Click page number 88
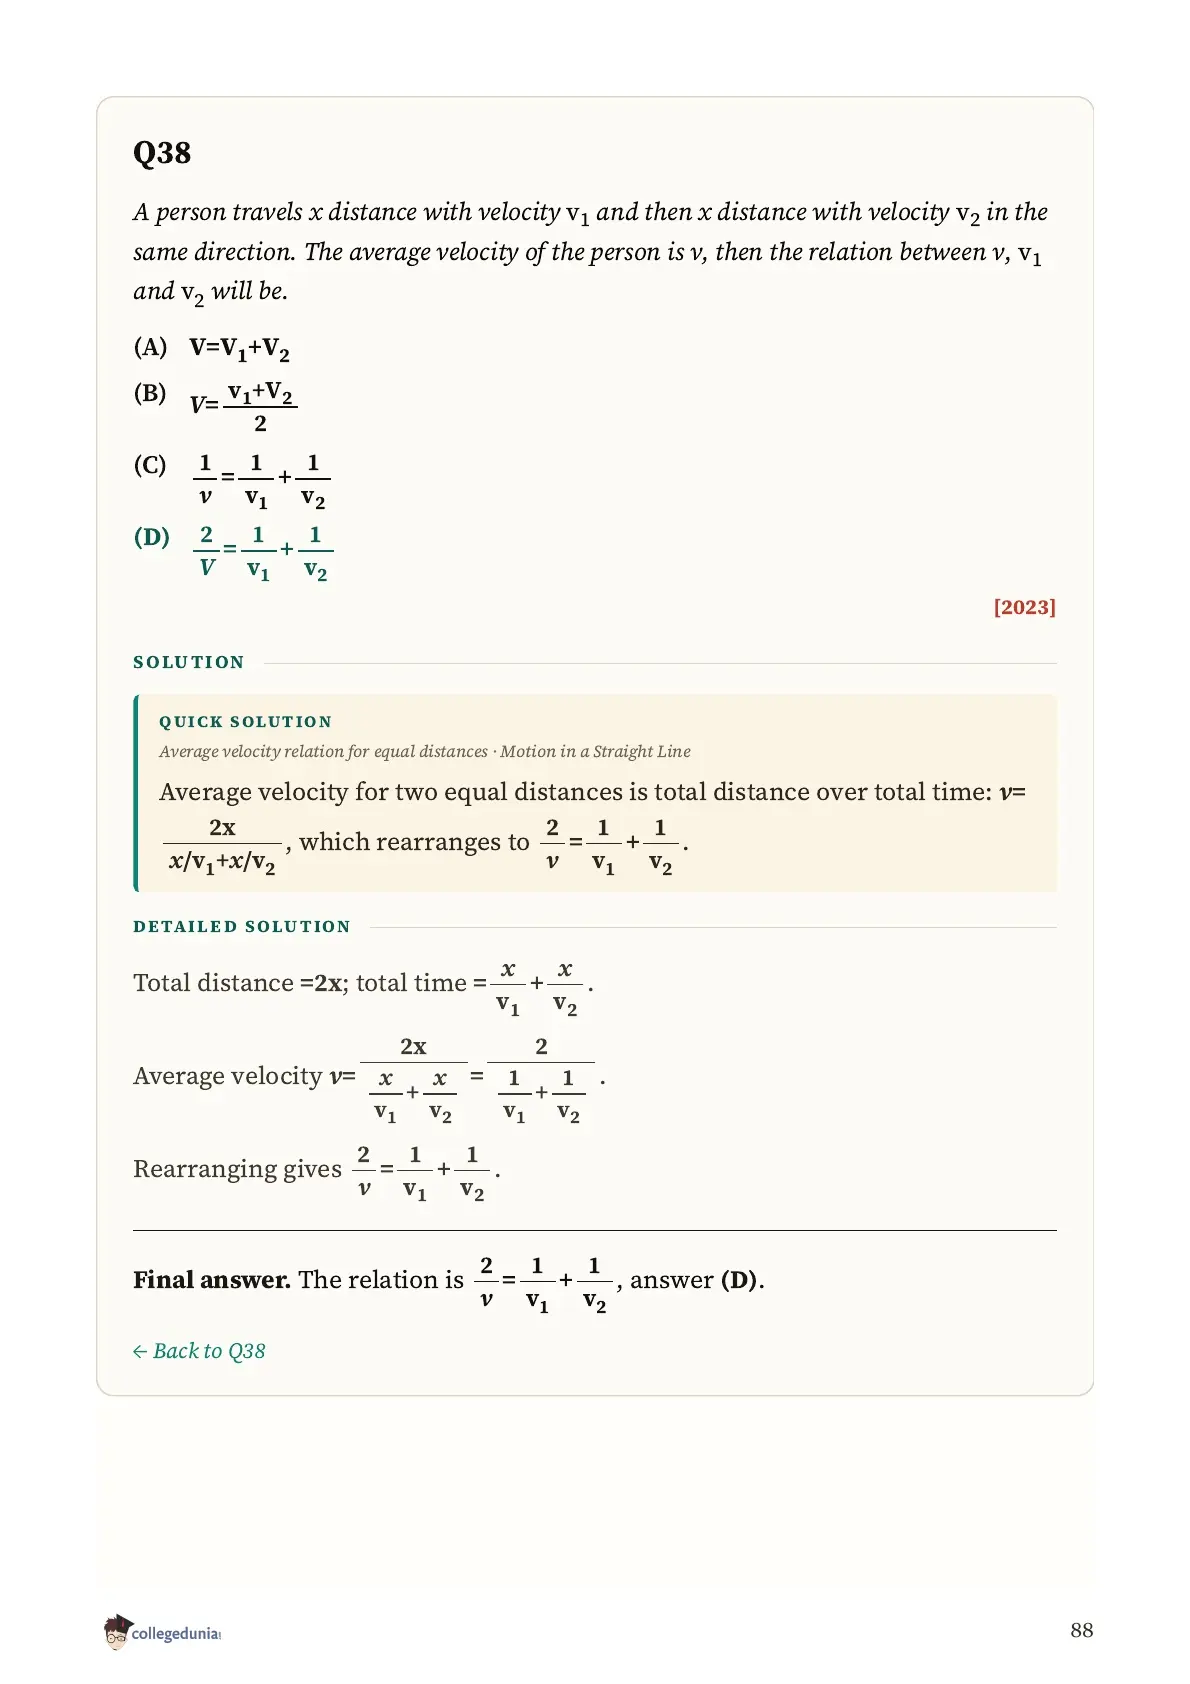The width and height of the screenshot is (1190, 1684). pyautogui.click(x=1081, y=1630)
